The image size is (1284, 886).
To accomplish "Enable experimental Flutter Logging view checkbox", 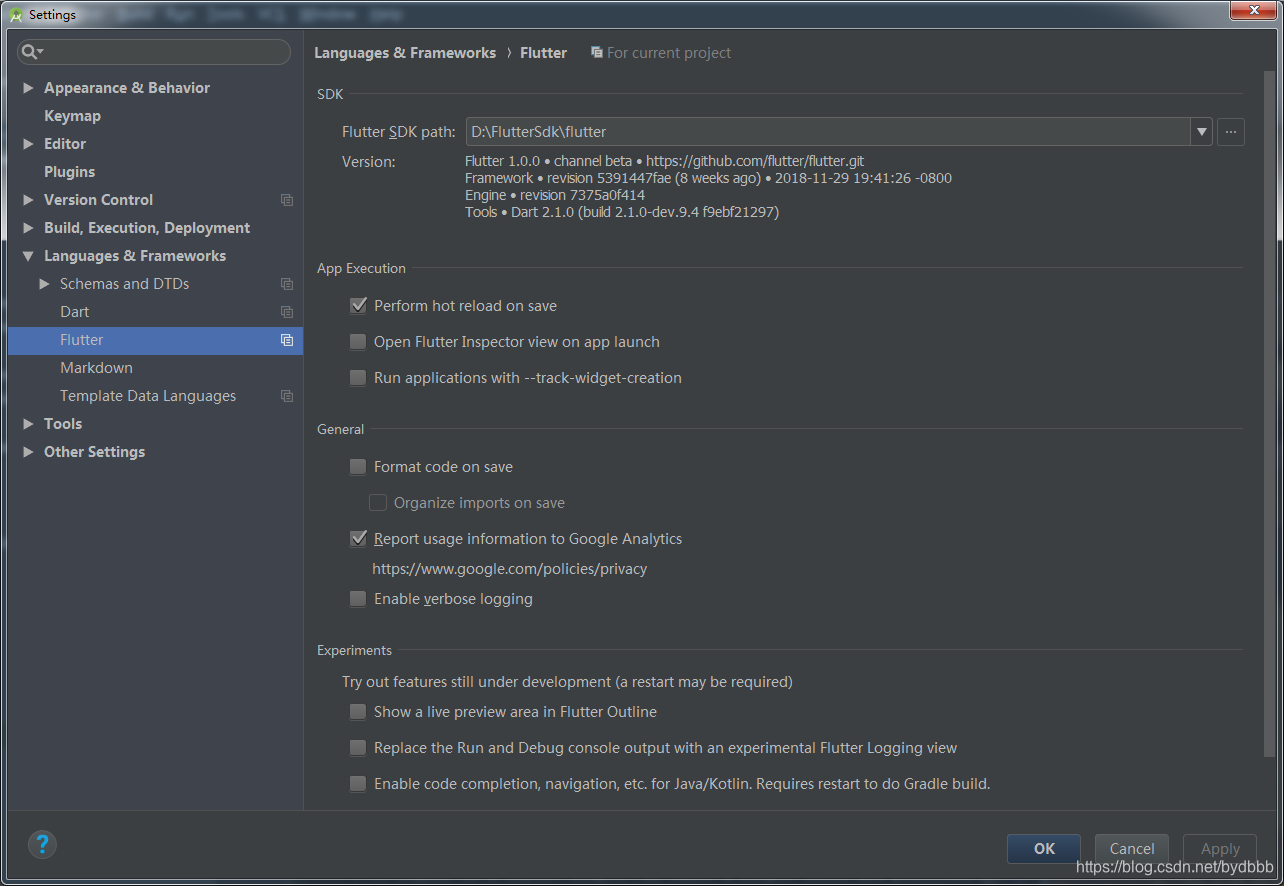I will click(358, 748).
